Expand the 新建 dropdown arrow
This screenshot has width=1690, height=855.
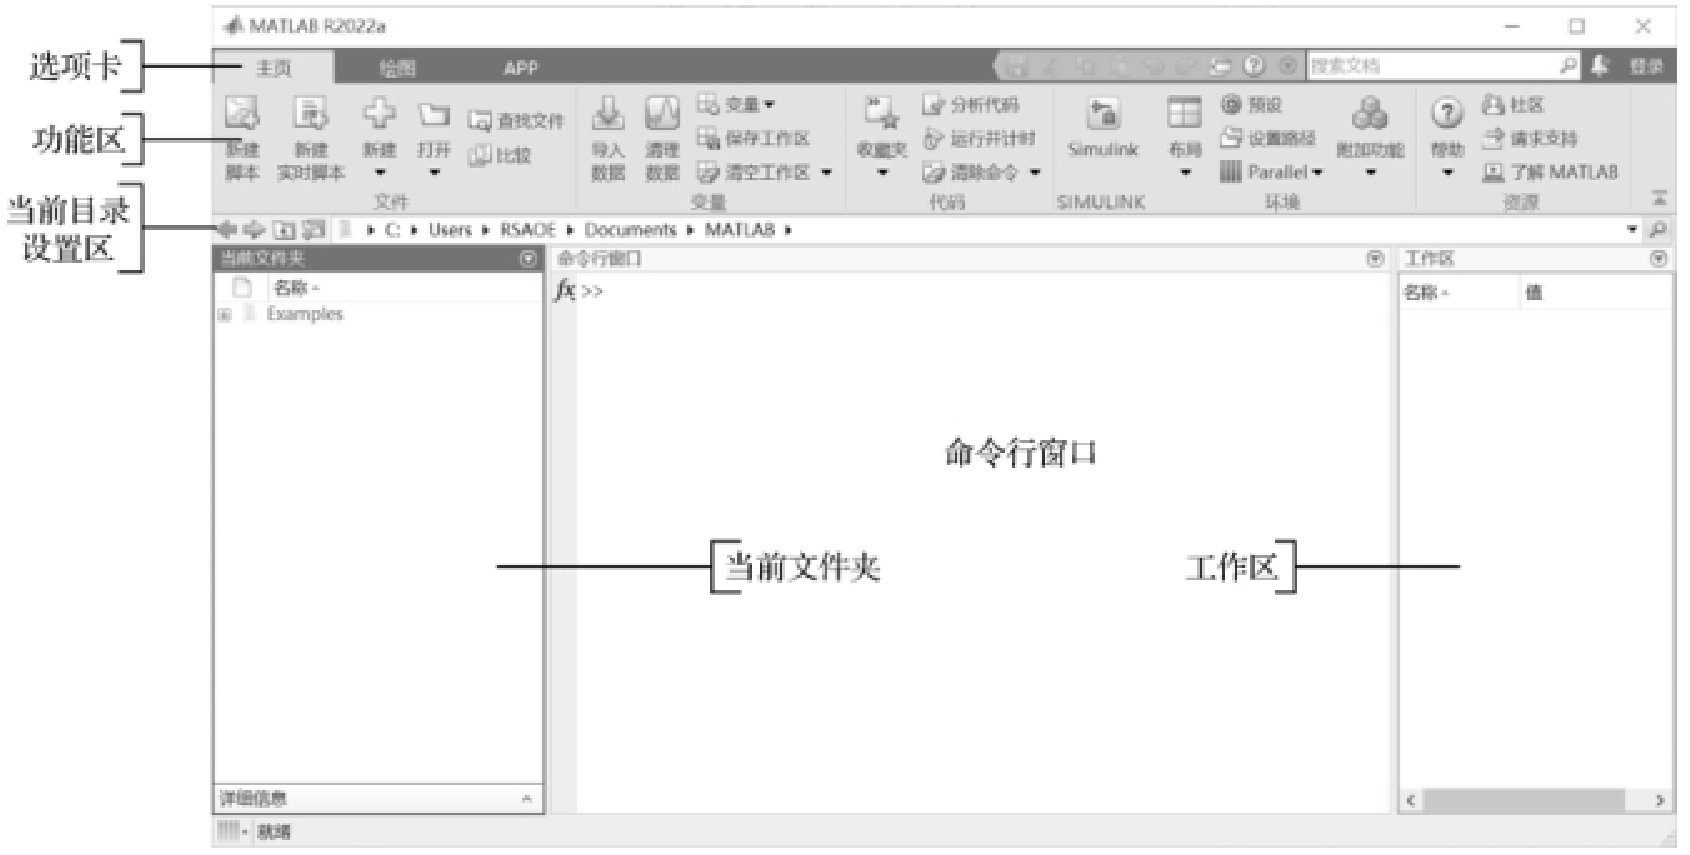tap(379, 172)
